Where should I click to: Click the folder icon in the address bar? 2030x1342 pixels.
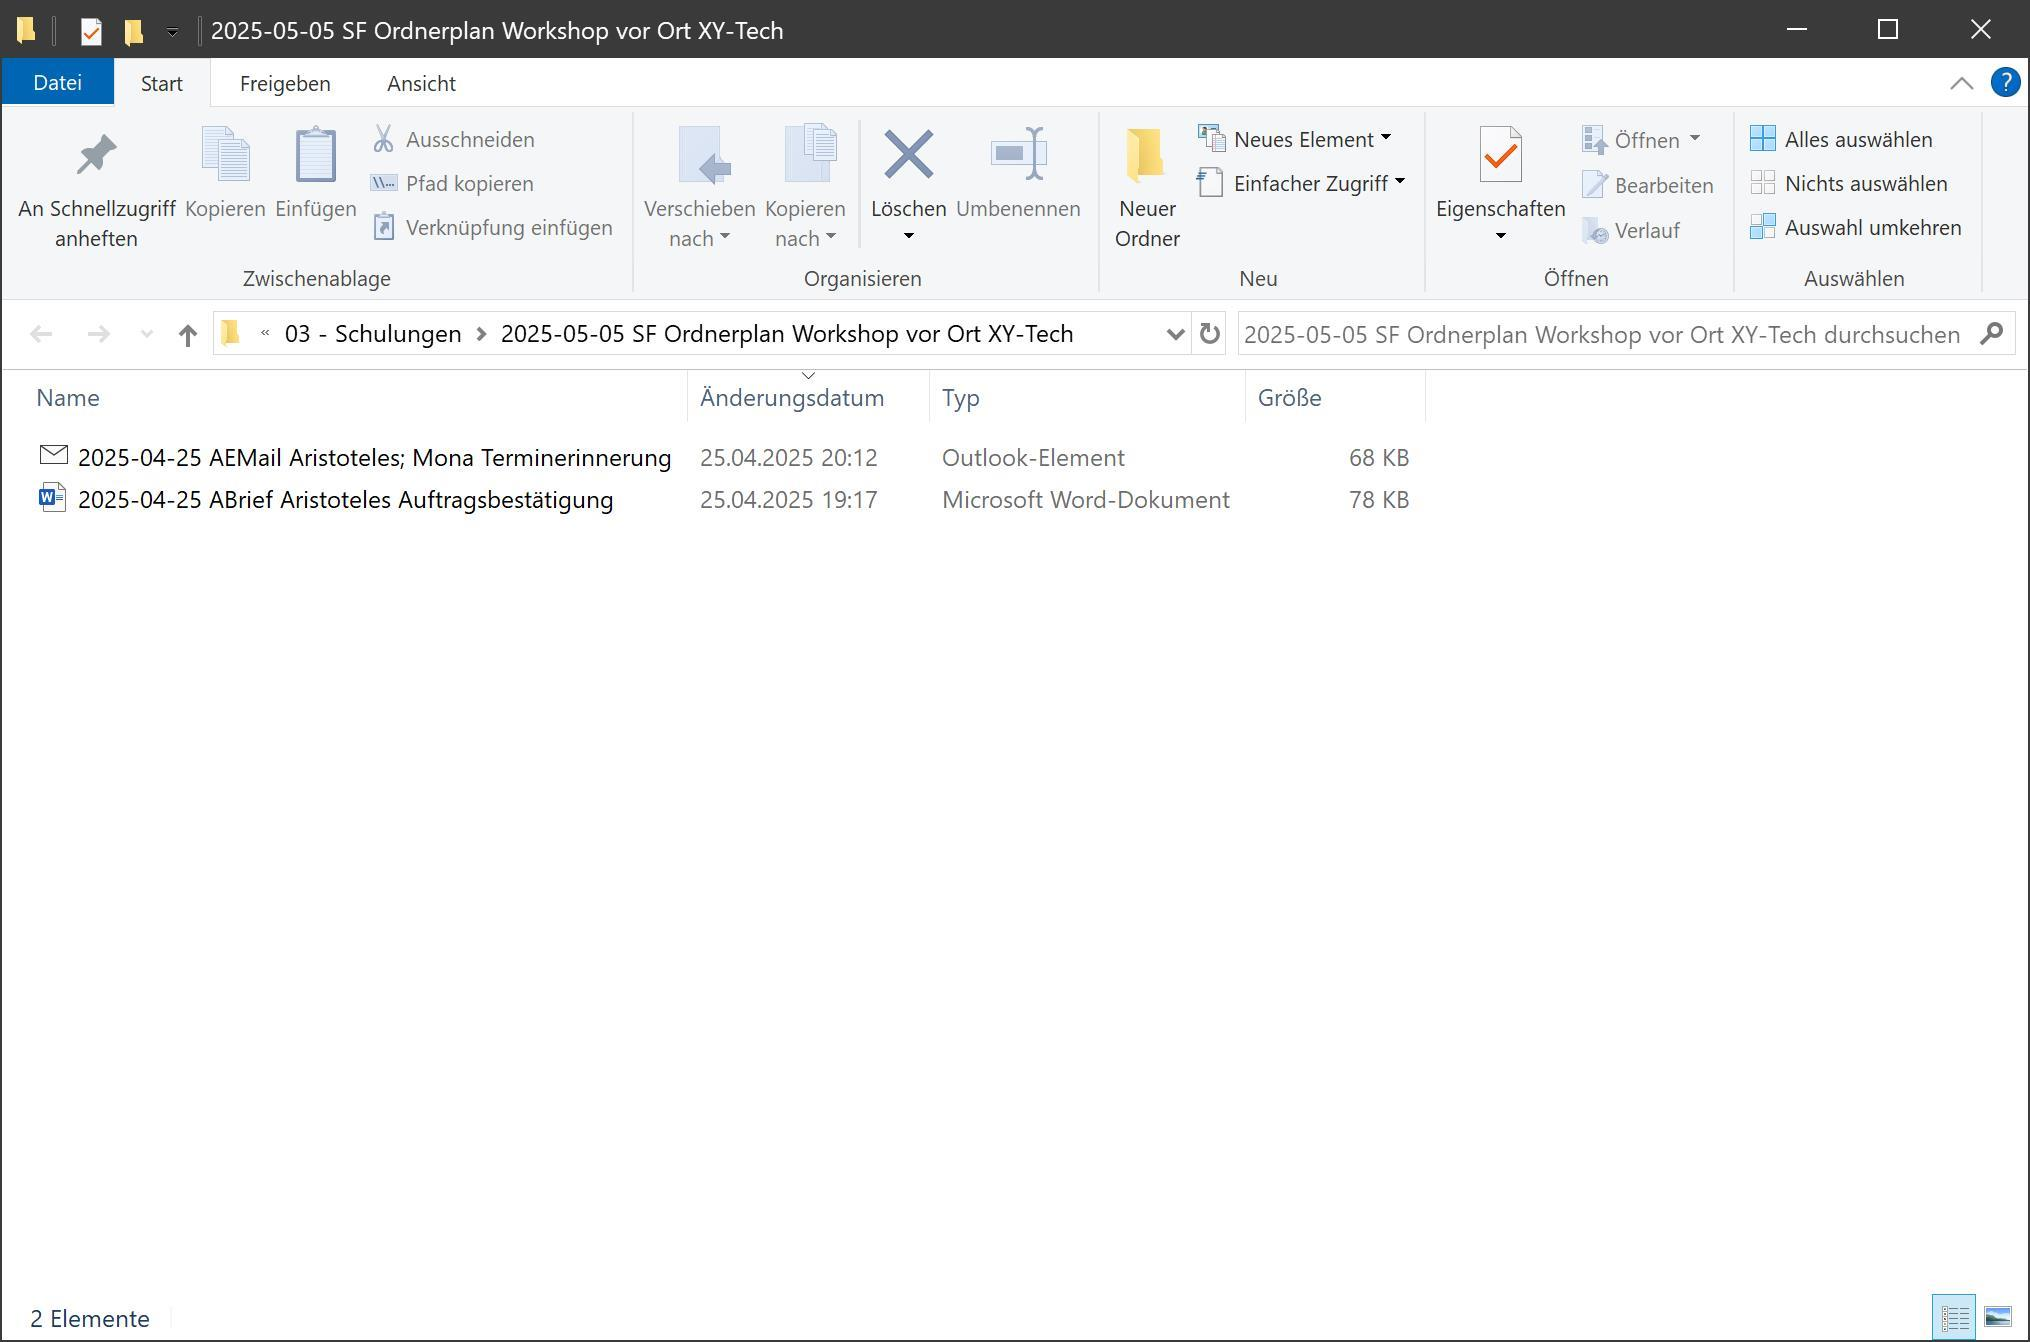[x=231, y=332]
